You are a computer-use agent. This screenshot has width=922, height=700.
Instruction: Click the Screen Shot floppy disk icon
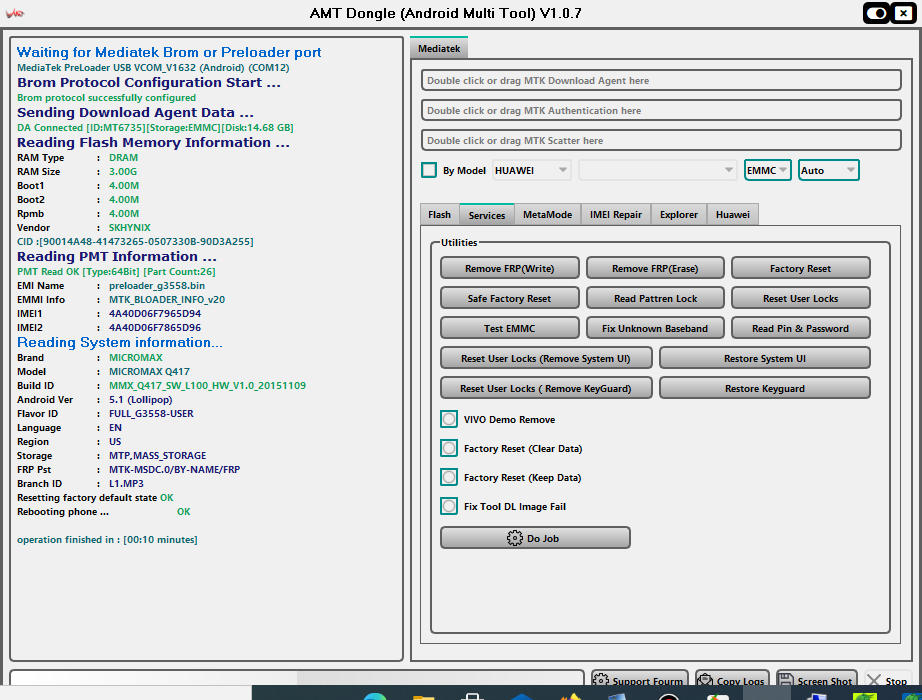(x=786, y=681)
